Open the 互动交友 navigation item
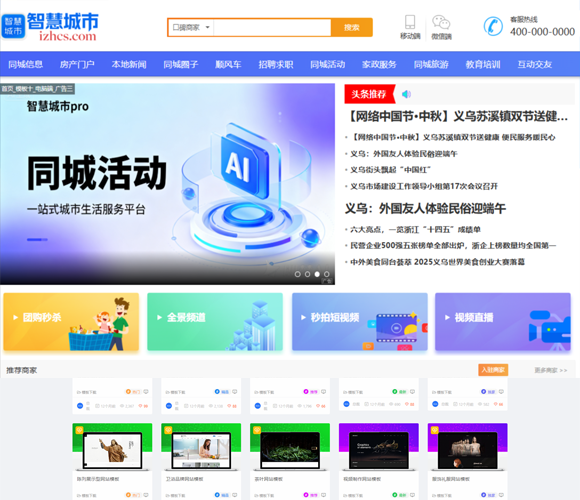This screenshot has height=500, width=580. point(535,64)
